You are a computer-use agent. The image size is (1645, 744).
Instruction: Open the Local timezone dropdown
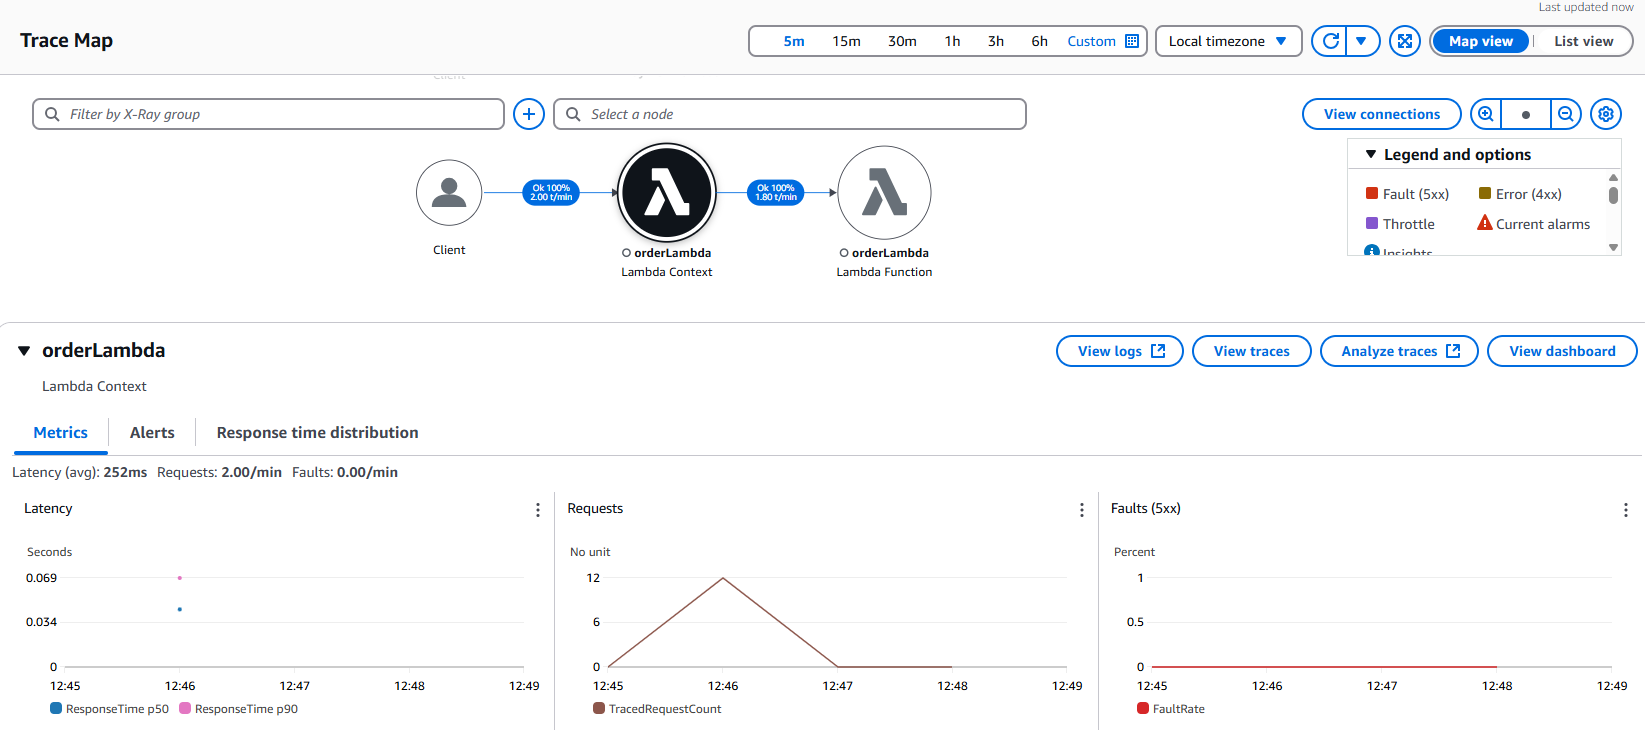[1229, 41]
